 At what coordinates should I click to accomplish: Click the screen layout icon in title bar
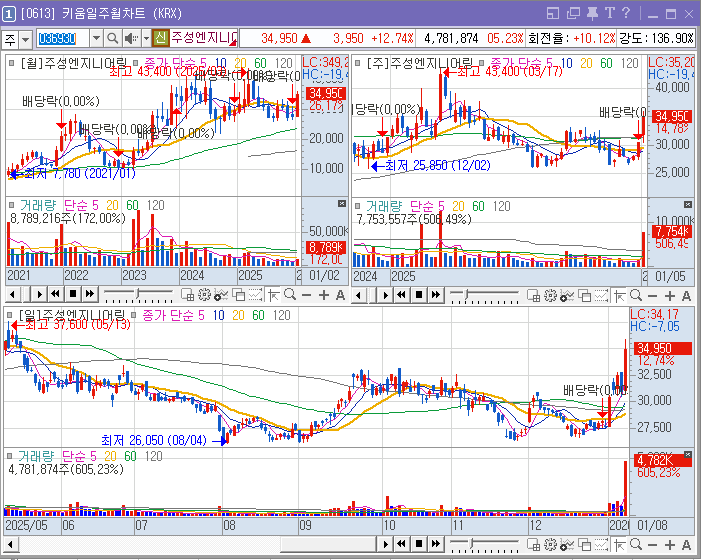click(553, 13)
